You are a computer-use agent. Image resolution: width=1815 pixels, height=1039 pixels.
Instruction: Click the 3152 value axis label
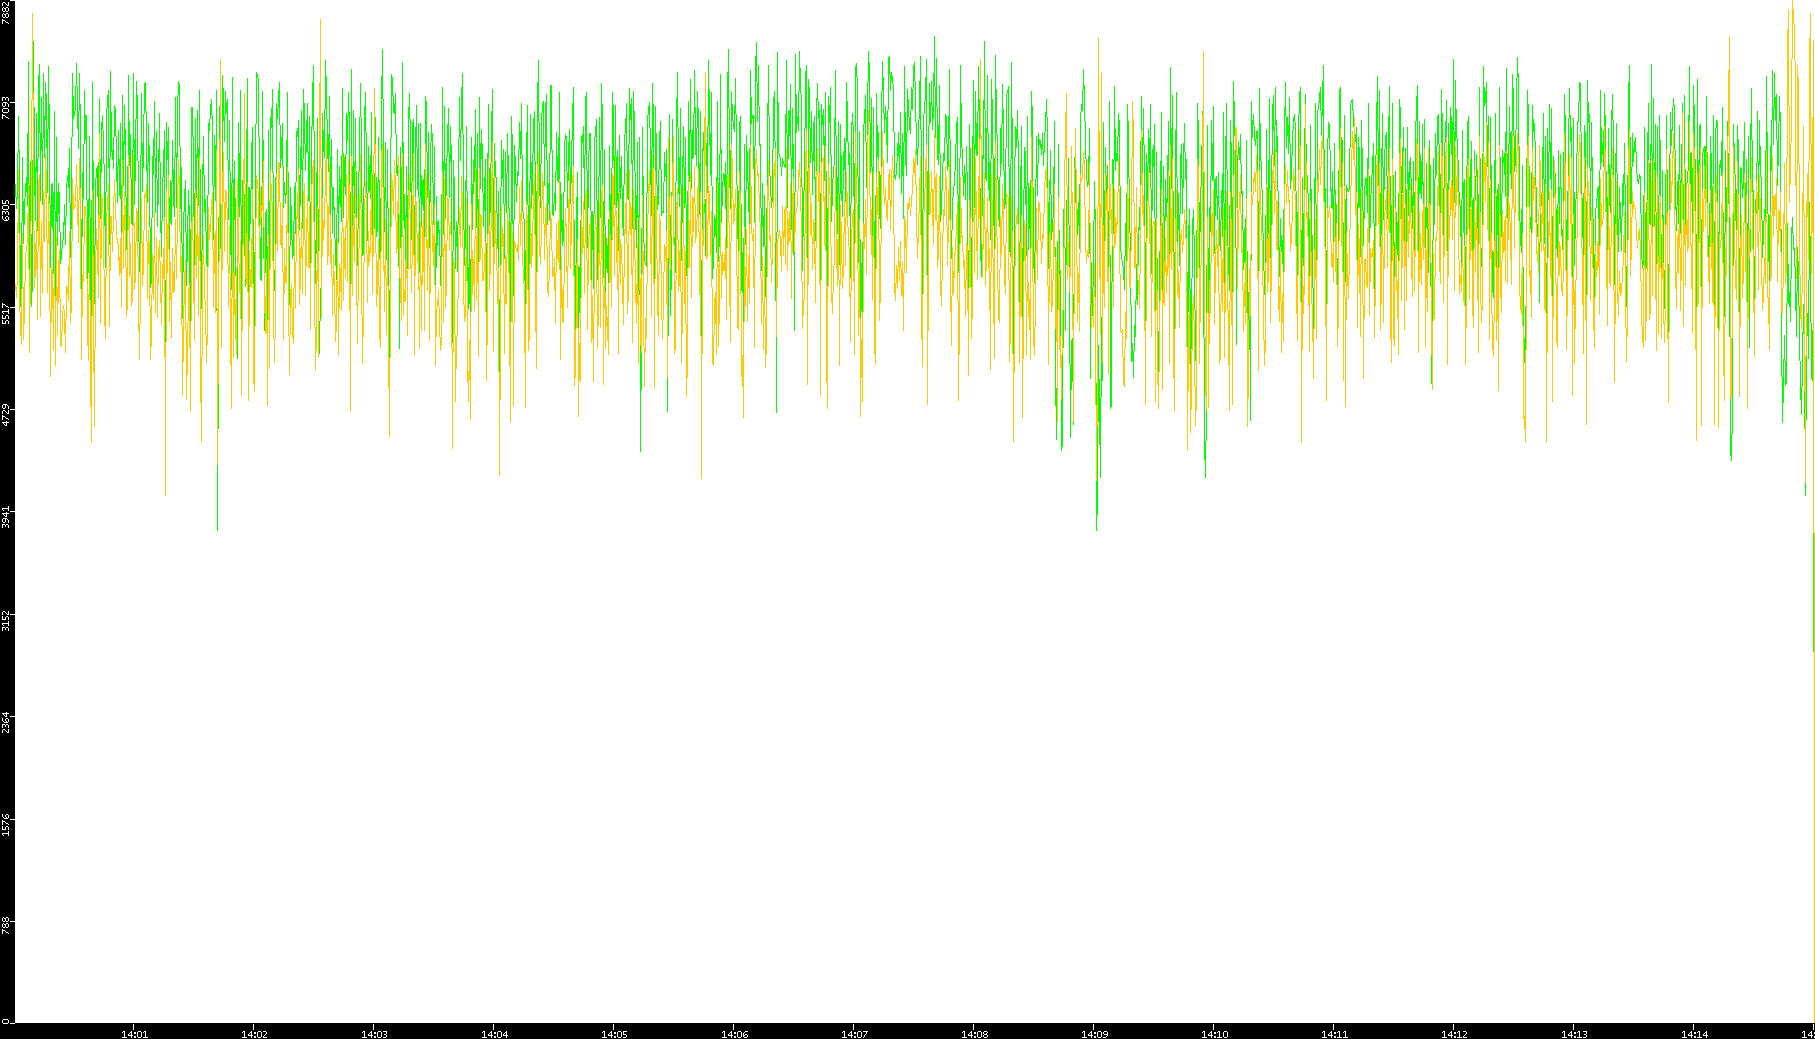tap(6, 620)
